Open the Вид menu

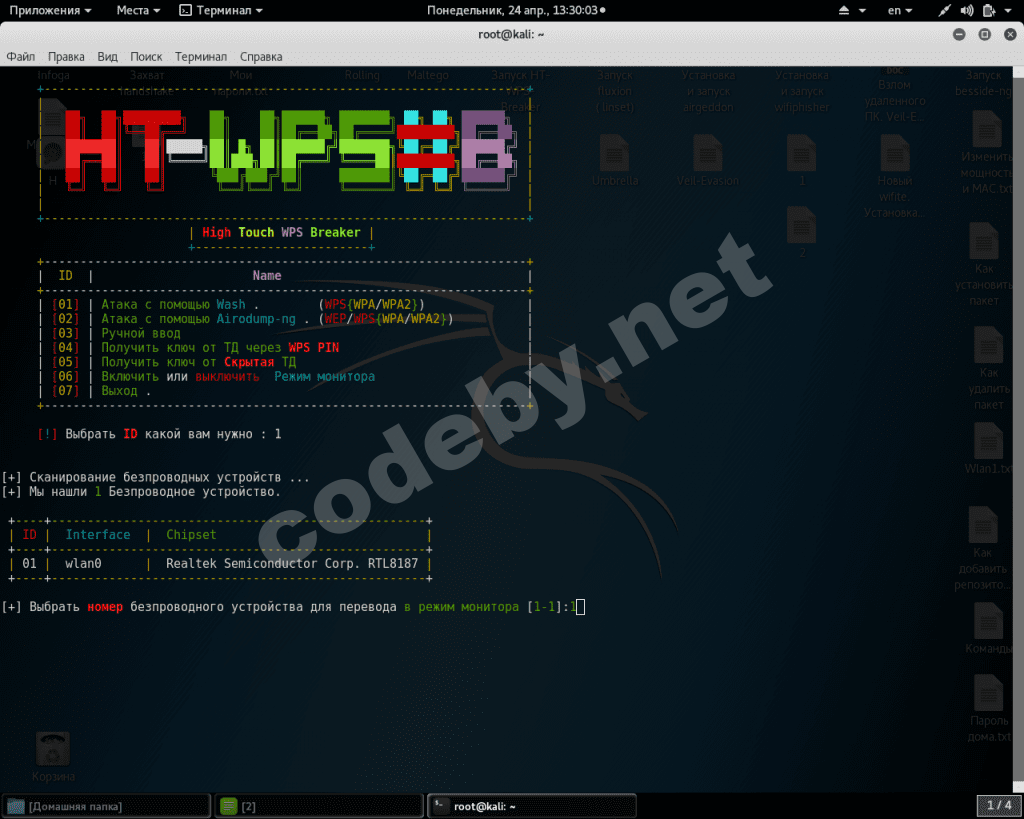click(108, 57)
